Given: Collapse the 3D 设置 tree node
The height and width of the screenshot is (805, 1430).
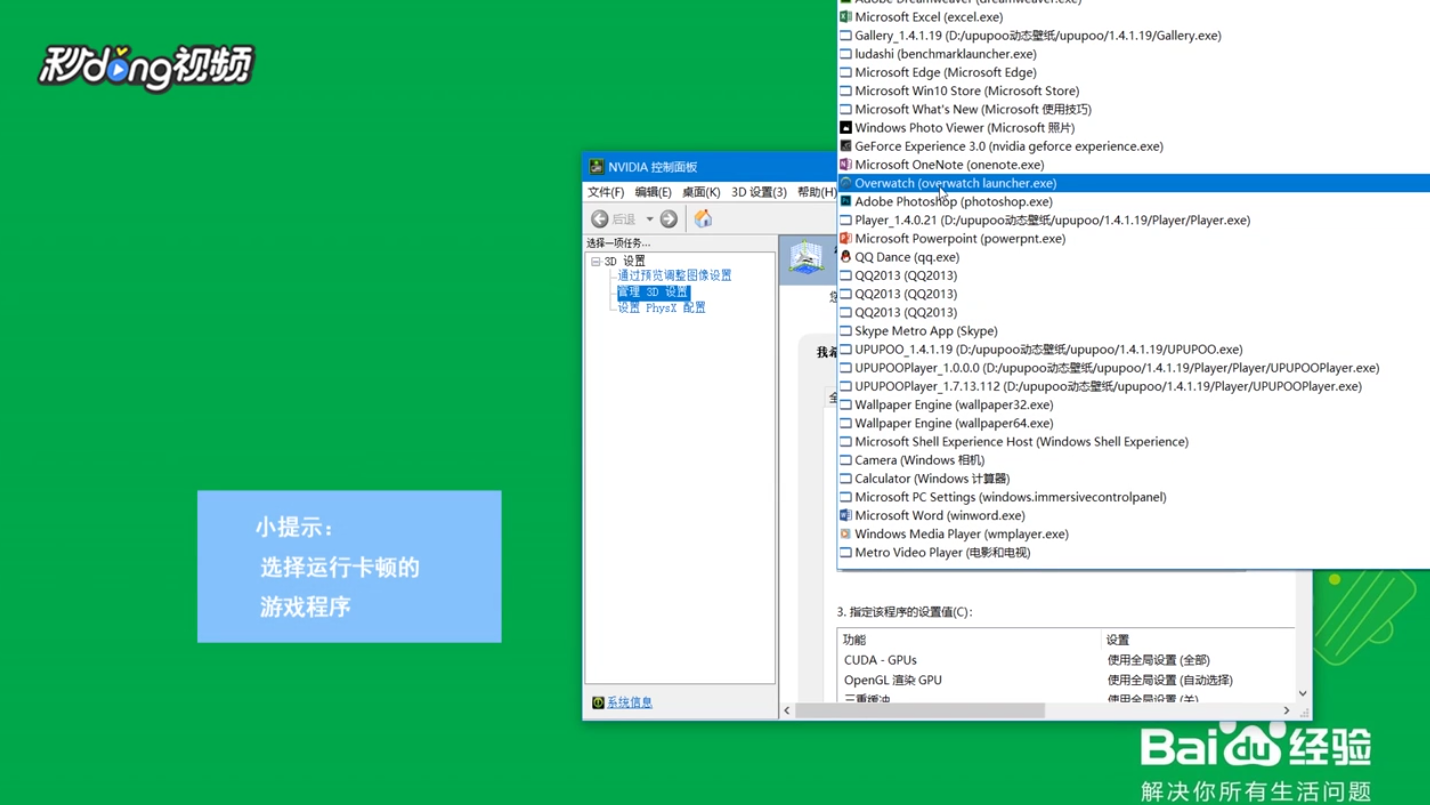Looking at the screenshot, I should point(596,262).
